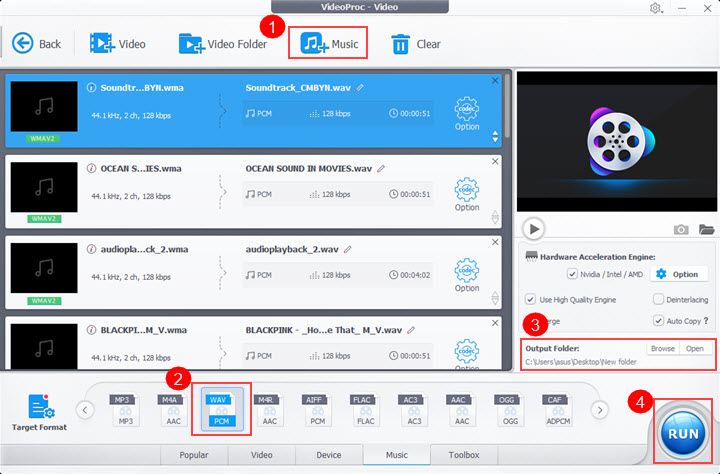The width and height of the screenshot is (720, 474).
Task: Reorder the audioplayback_2 item with its arrows
Action: pos(495,298)
